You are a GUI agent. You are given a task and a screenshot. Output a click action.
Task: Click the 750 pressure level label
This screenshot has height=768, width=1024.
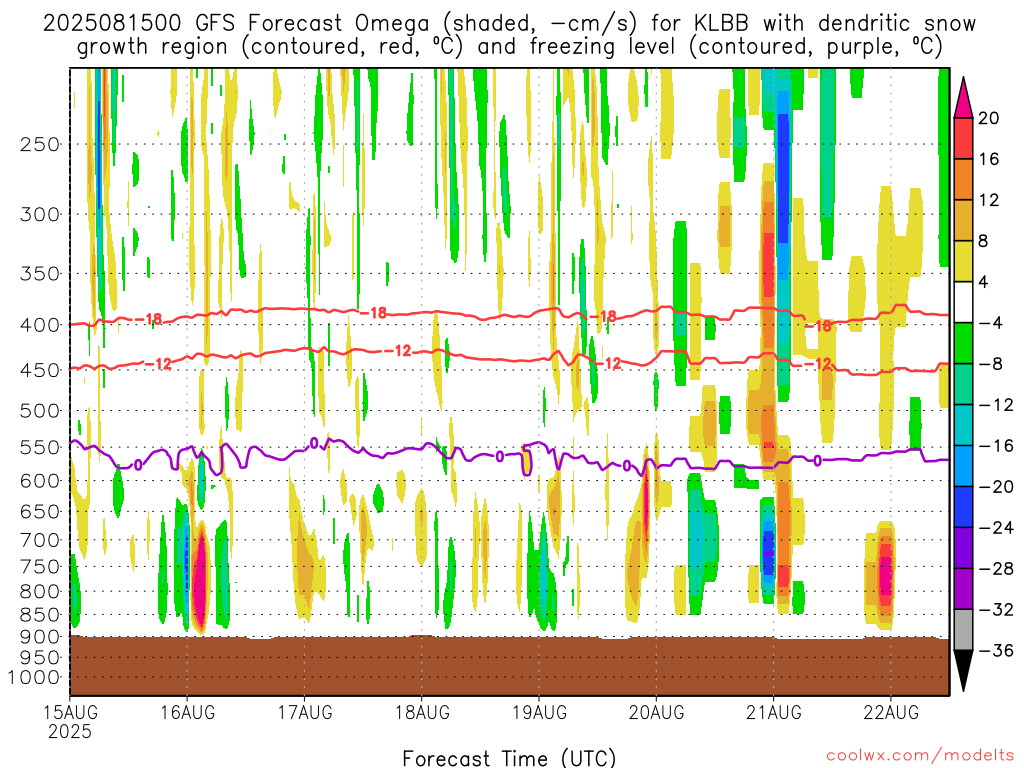click(x=39, y=567)
